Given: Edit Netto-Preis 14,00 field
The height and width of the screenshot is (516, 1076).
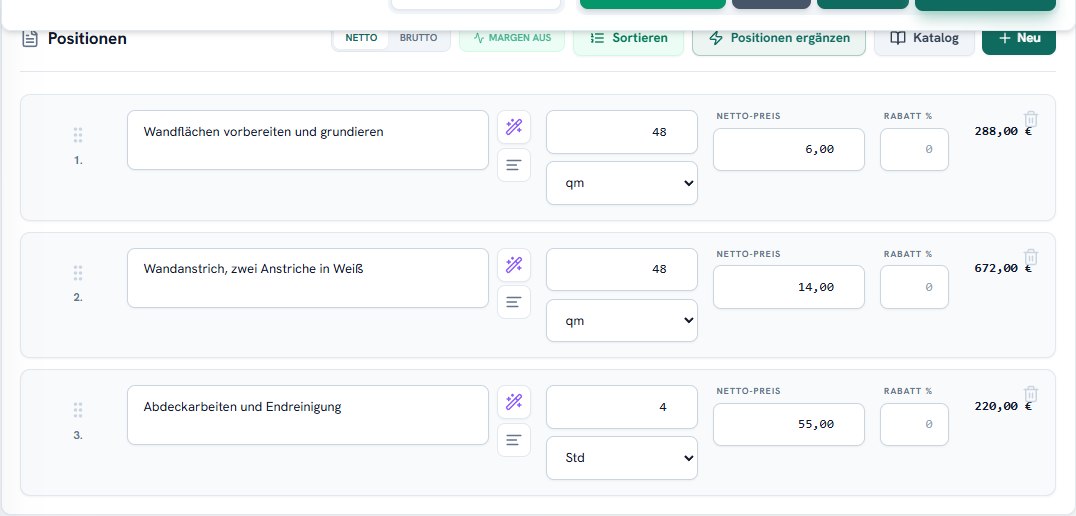Looking at the screenshot, I should pos(788,287).
